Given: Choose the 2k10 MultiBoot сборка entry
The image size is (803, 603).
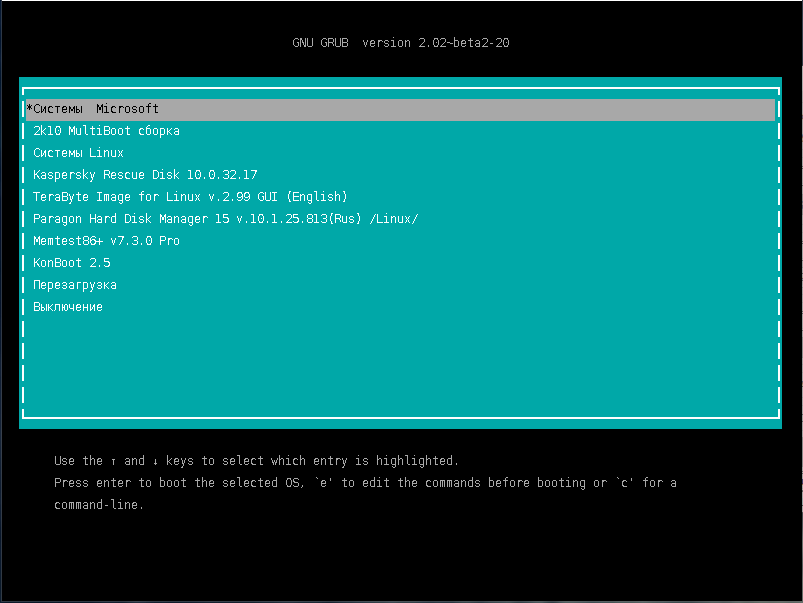Looking at the screenshot, I should (x=106, y=131).
